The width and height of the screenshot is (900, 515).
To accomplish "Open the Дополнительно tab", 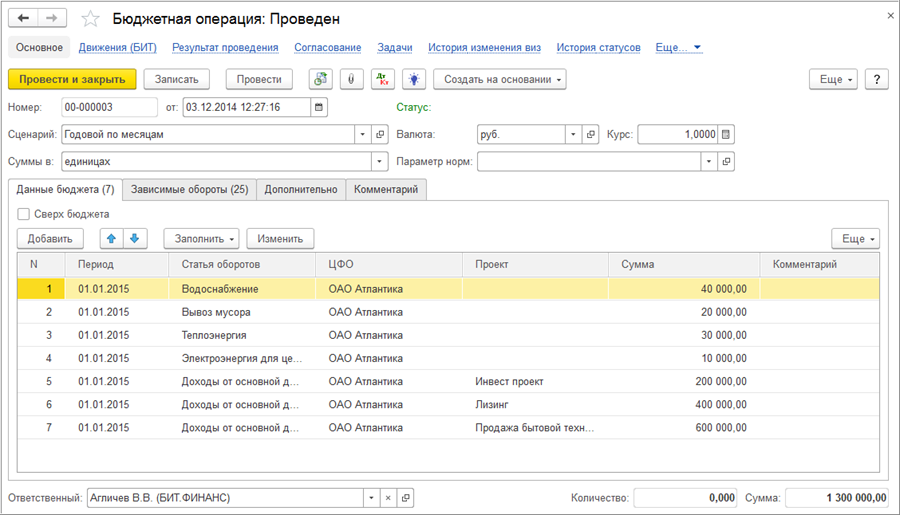I will click(x=302, y=189).
